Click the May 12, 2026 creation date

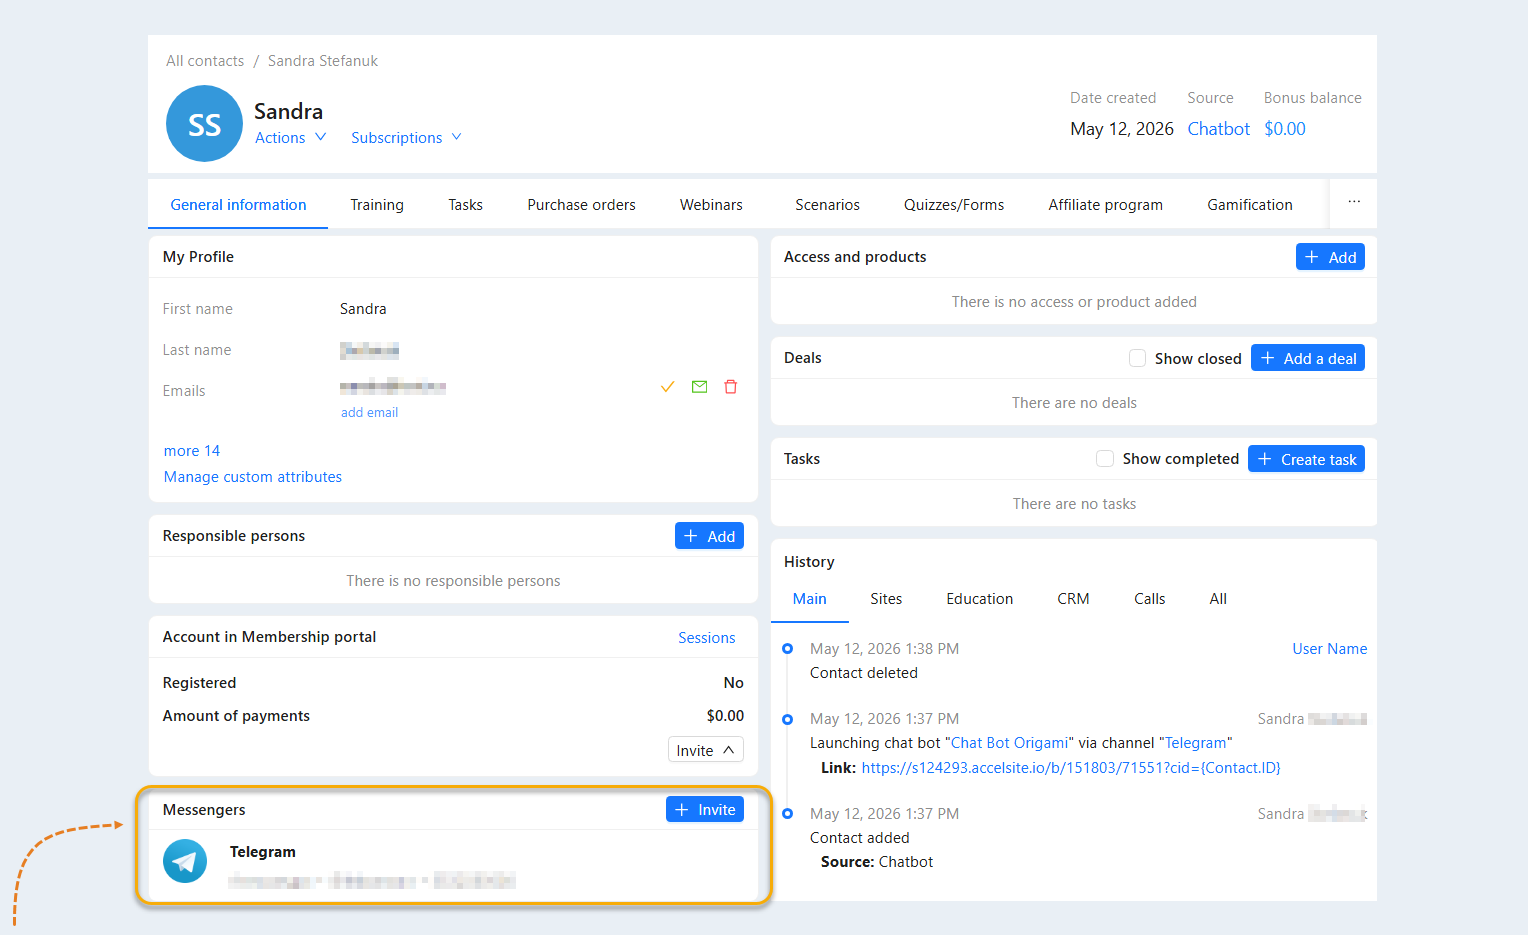tap(1122, 129)
